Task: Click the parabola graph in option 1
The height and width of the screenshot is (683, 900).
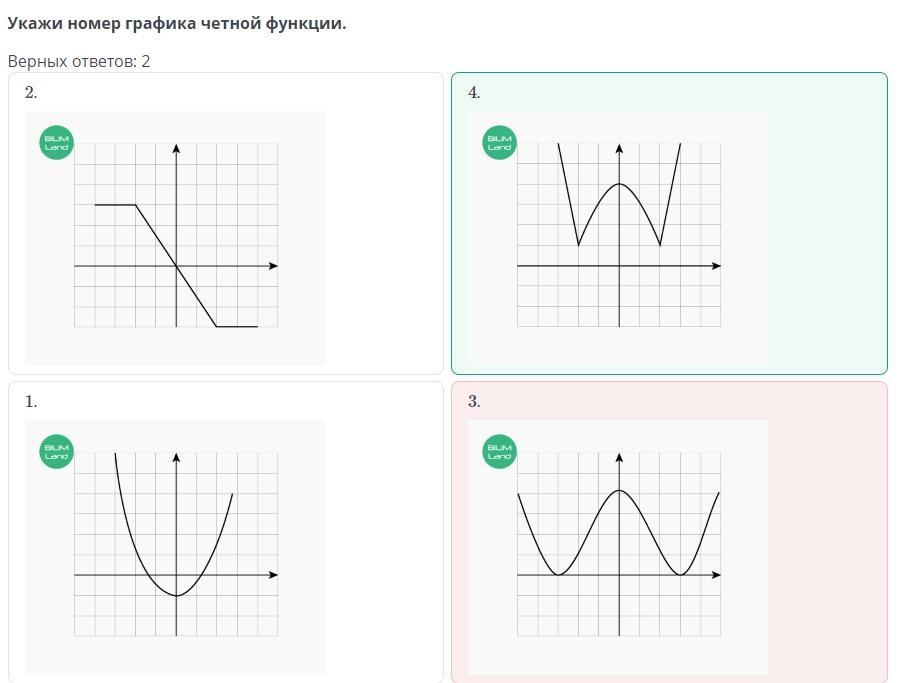Action: pos(176,546)
